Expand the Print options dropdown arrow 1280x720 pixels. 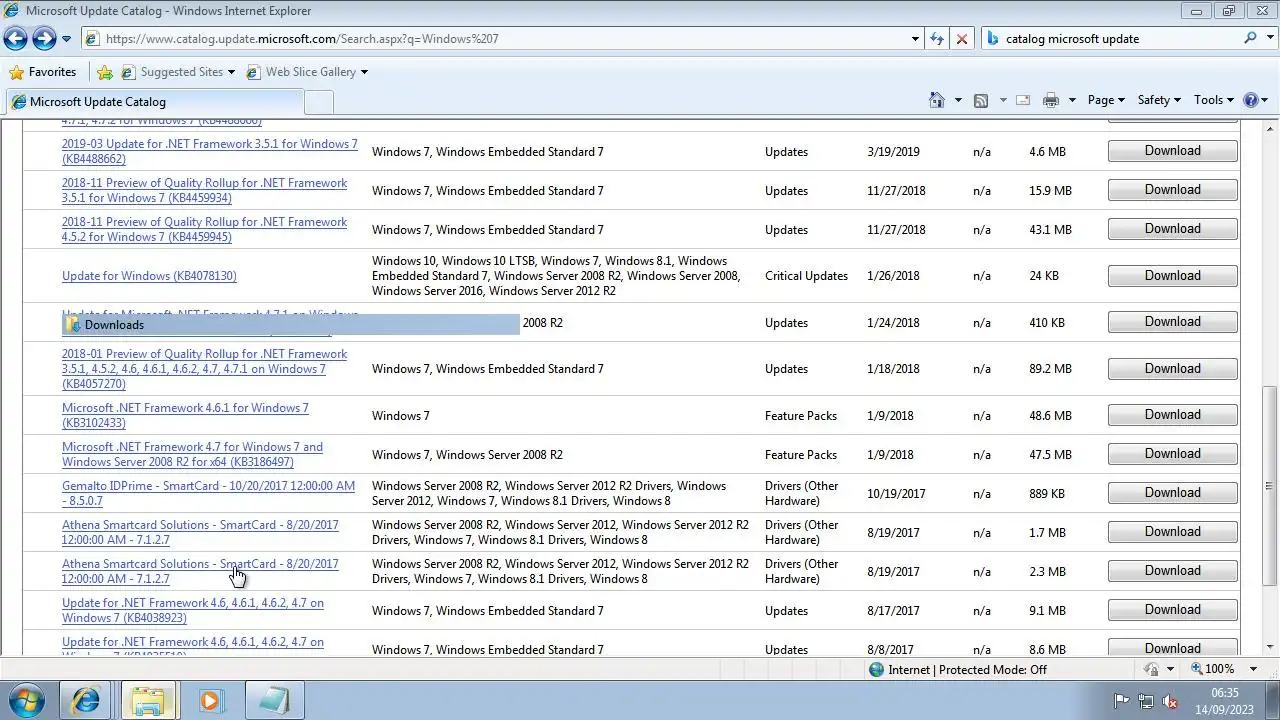tap(1072, 100)
